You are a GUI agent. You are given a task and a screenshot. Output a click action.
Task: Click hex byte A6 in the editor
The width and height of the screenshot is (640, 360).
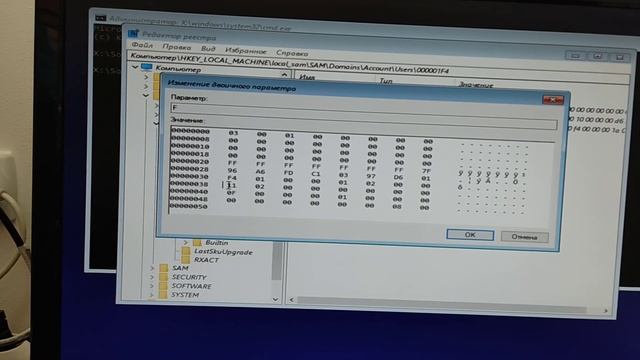click(x=260, y=172)
